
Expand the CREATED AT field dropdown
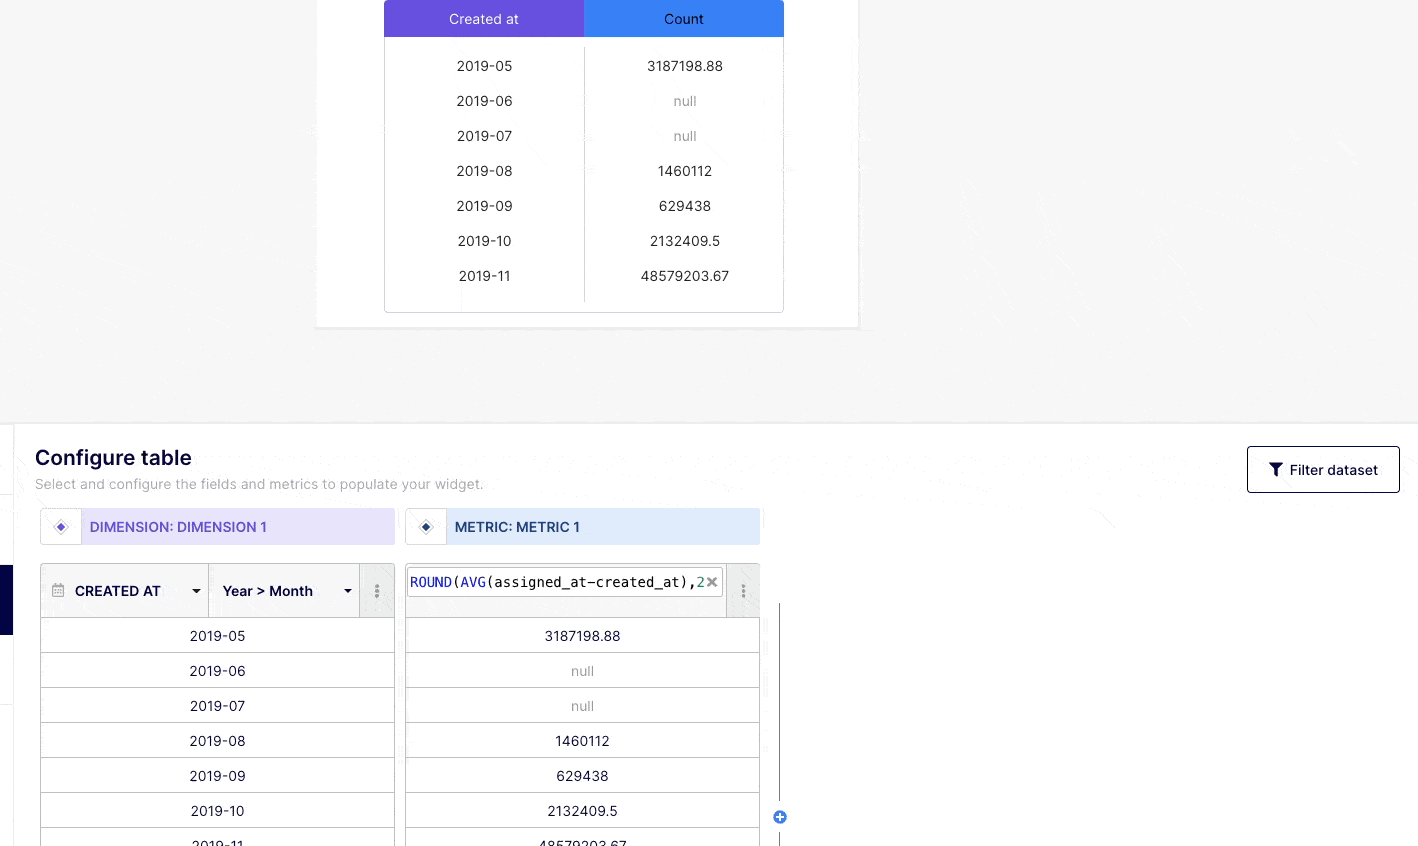pyautogui.click(x=196, y=591)
